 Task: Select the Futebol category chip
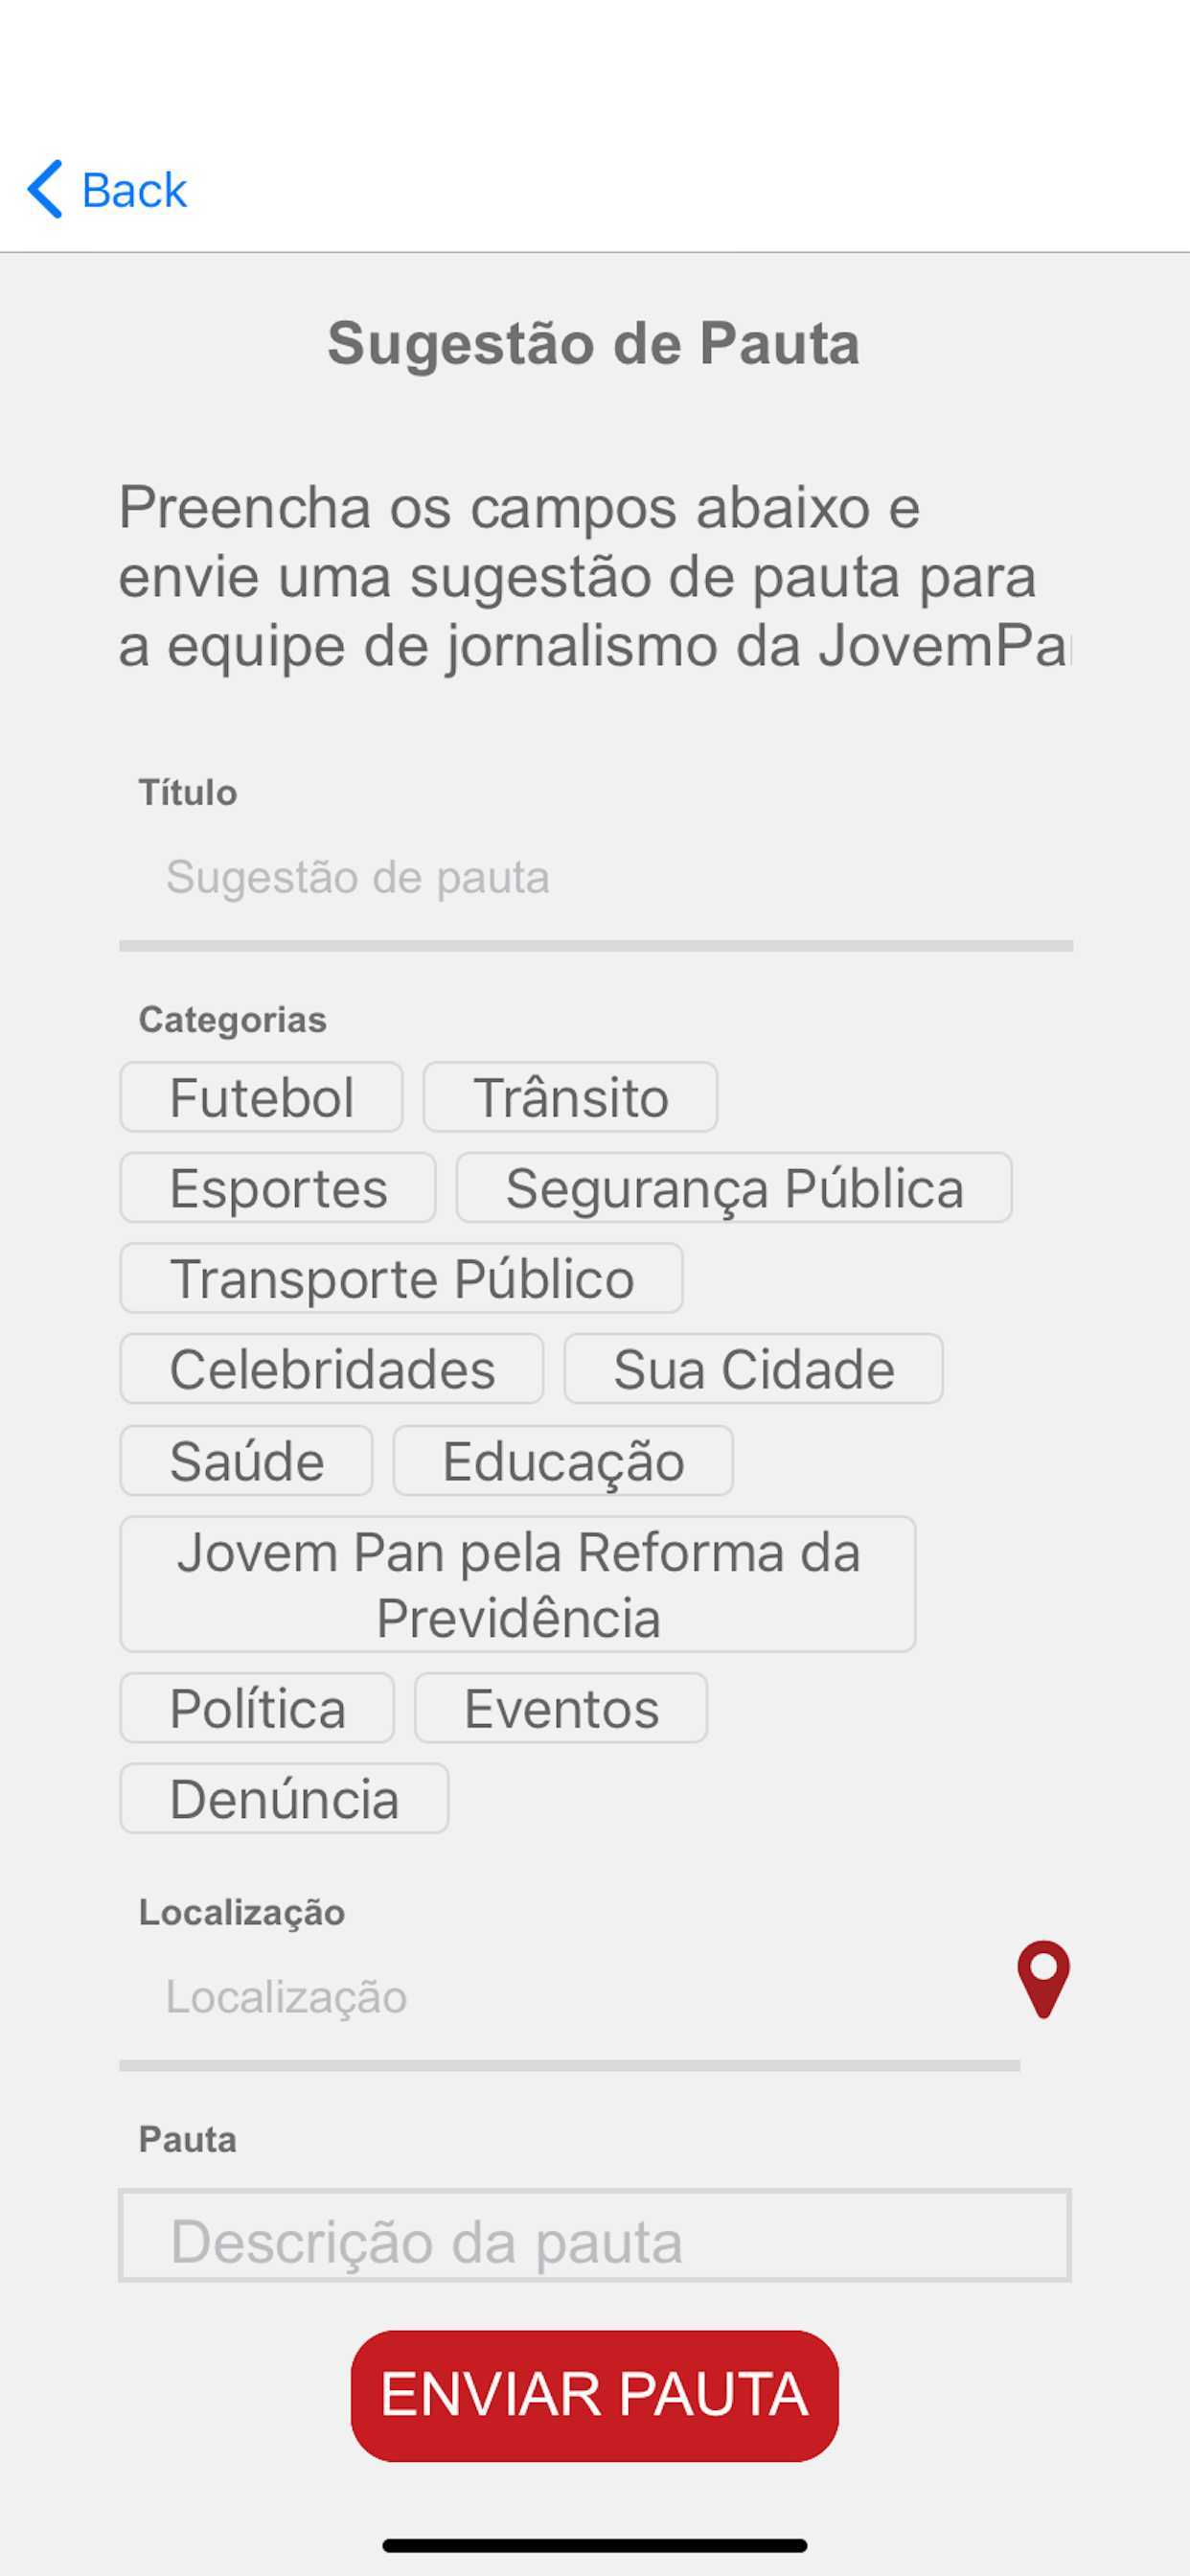261,1097
